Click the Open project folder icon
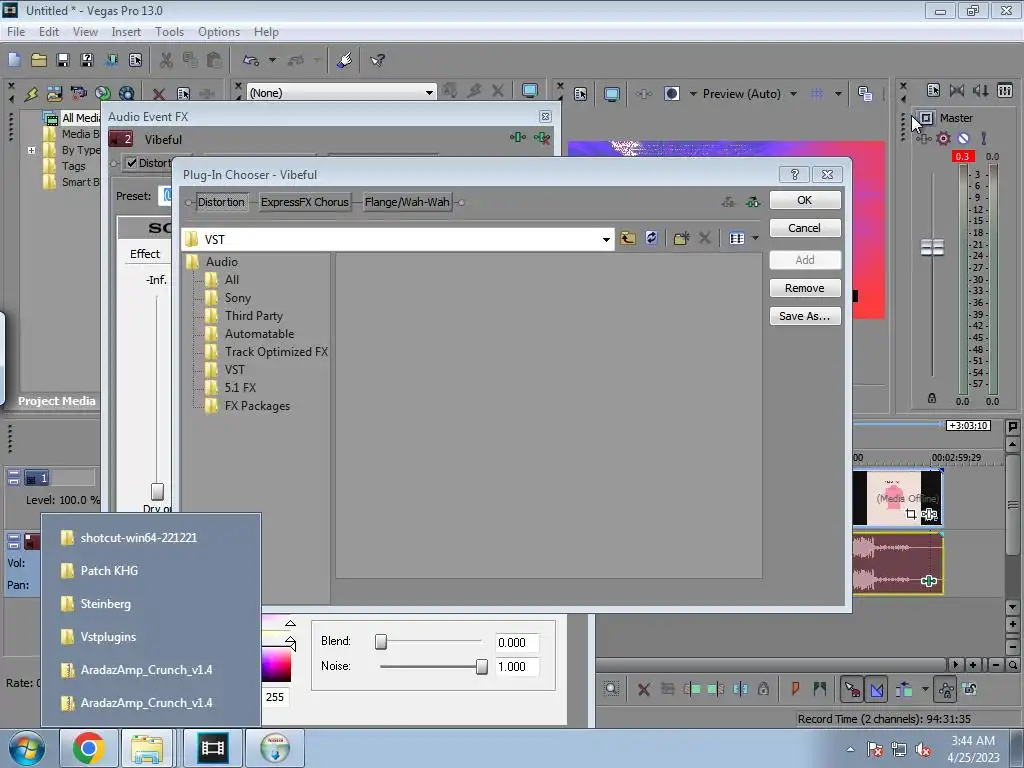The height and width of the screenshot is (768, 1024). 39,60
